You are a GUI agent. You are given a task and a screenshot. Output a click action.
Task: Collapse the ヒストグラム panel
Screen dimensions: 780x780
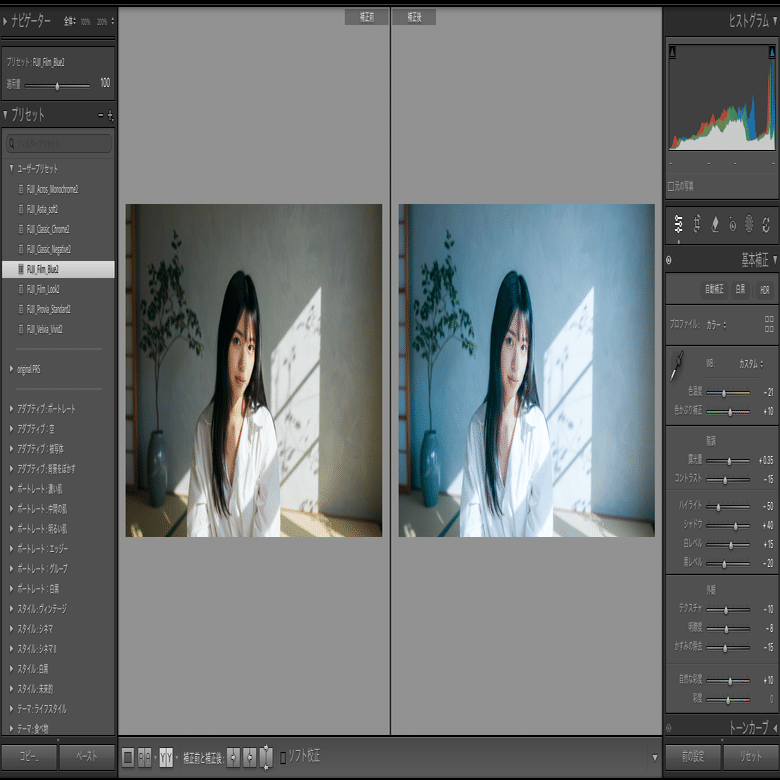[775, 20]
